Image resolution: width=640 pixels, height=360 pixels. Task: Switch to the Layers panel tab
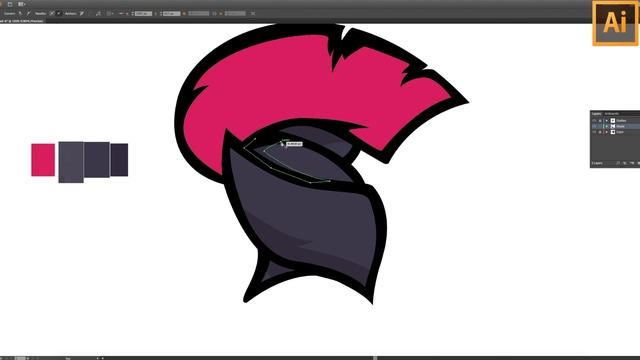tap(596, 113)
